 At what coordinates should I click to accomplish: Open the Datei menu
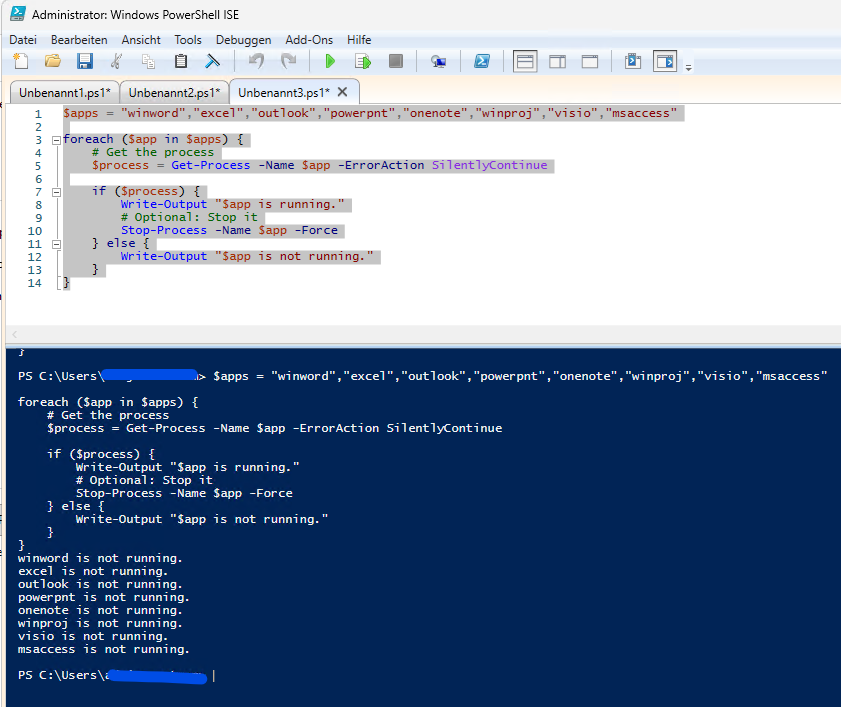23,40
